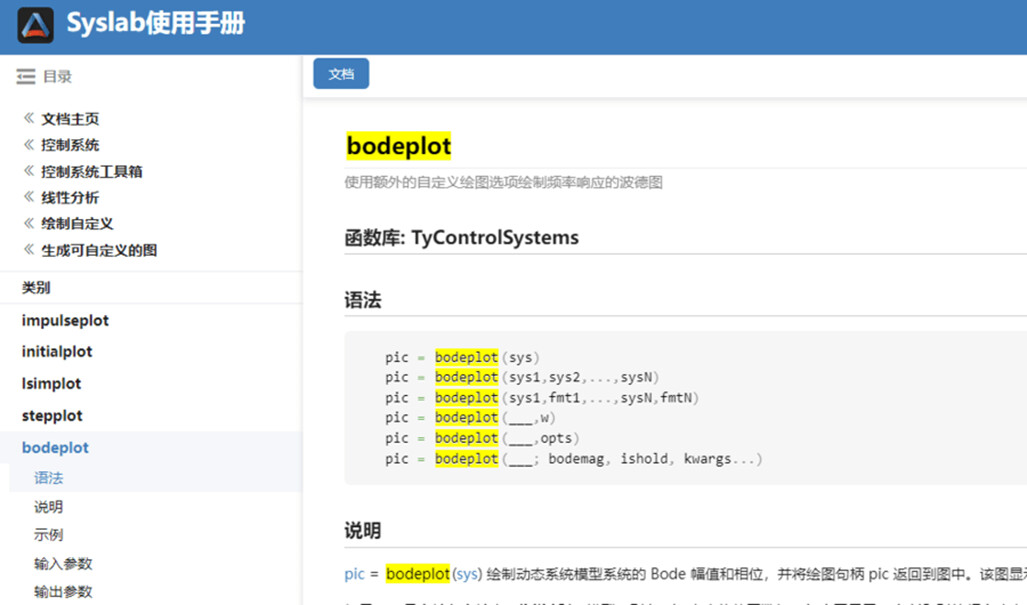Go to 文档主页 in sidebar
This screenshot has height=605, width=1027.
(x=70, y=119)
